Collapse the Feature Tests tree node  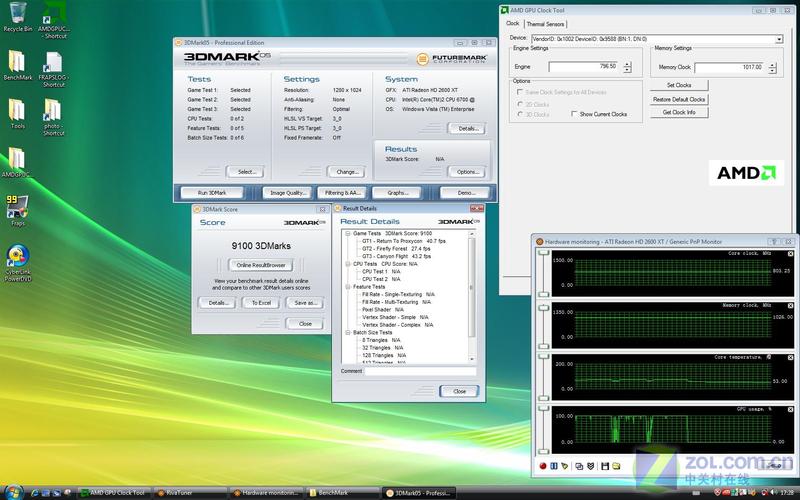(x=348, y=287)
